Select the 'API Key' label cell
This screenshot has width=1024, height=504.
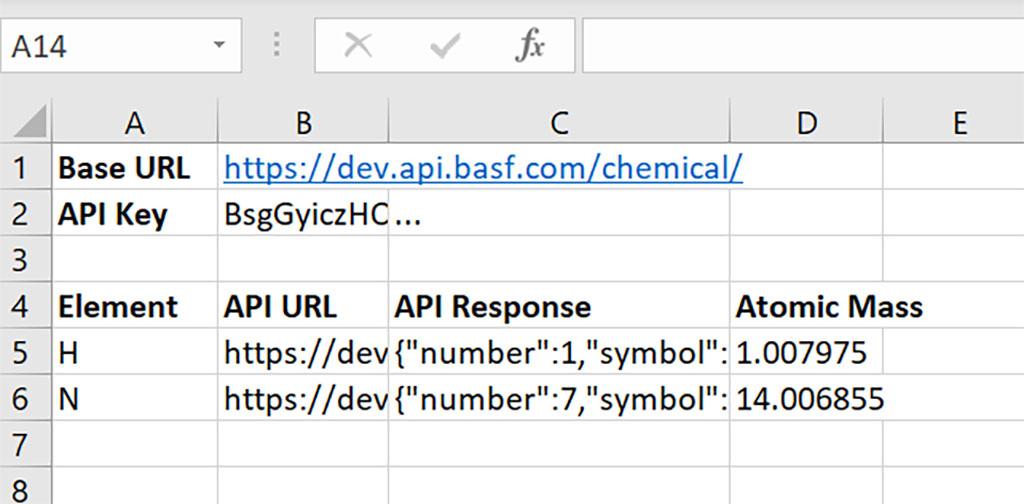(x=135, y=212)
